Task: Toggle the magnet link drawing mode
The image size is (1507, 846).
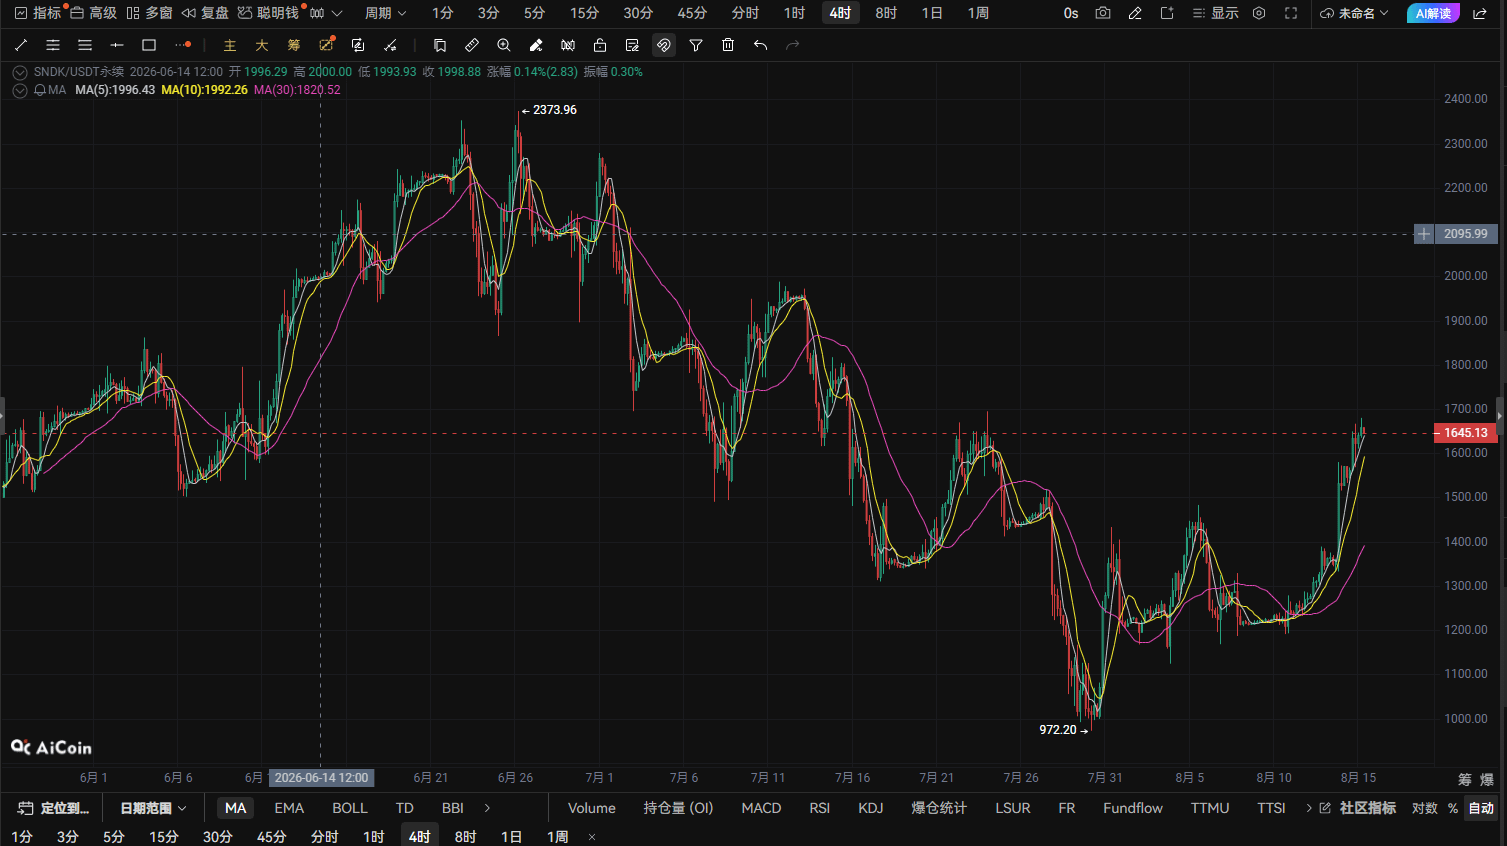Action: click(x=664, y=45)
